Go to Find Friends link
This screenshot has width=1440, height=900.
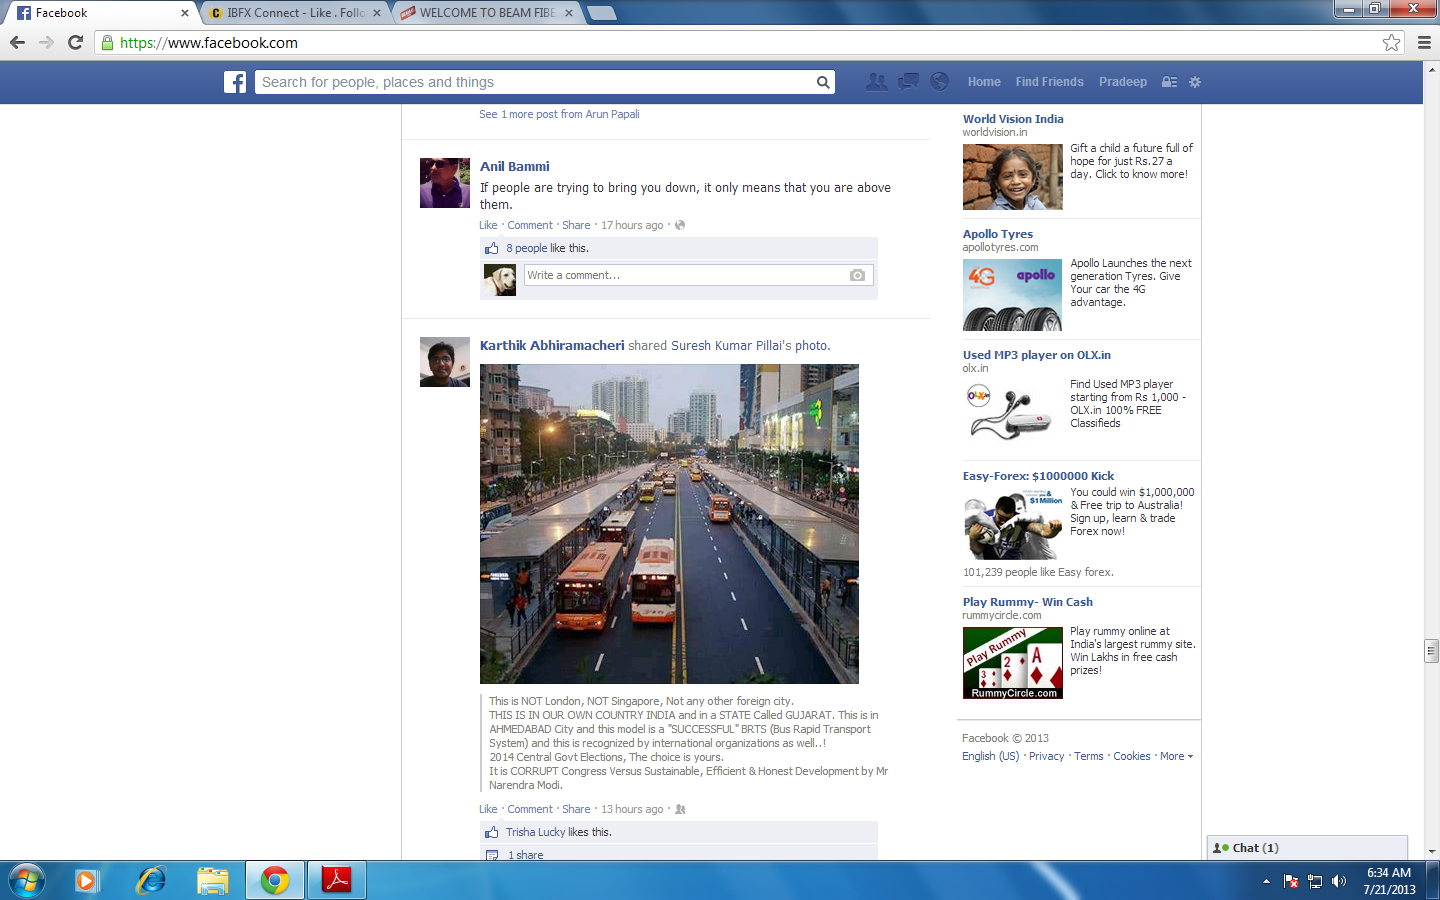(x=1049, y=82)
